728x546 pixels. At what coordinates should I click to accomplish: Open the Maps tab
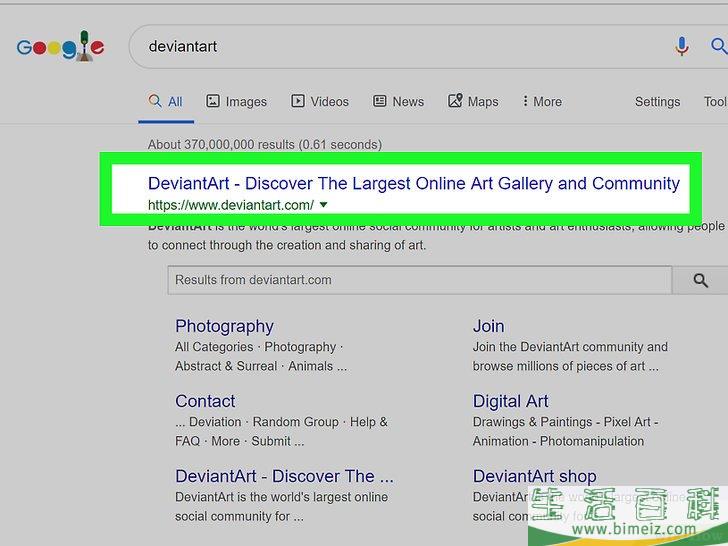(x=473, y=101)
